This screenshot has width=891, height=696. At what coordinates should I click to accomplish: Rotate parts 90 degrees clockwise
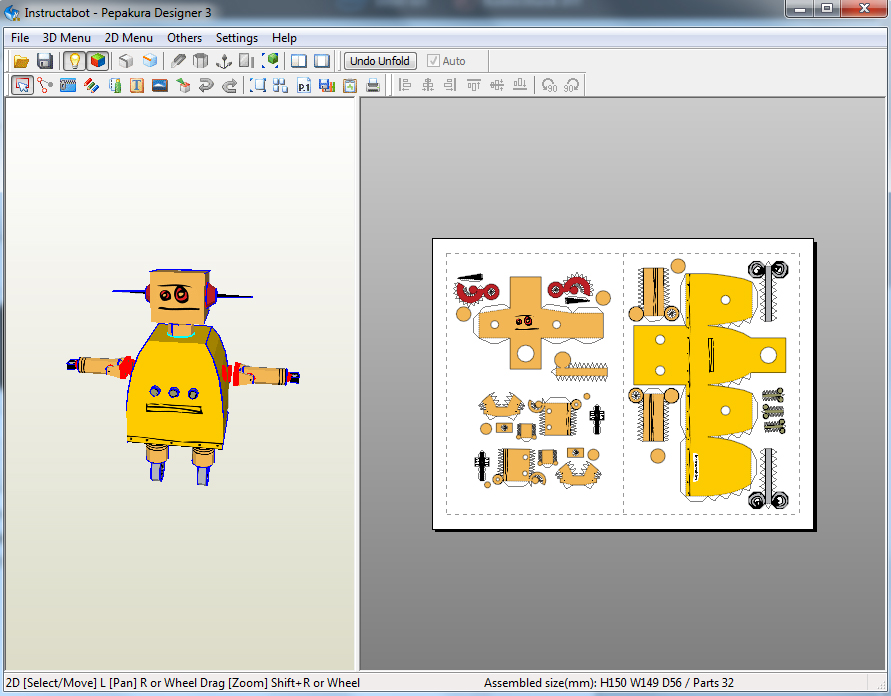click(x=572, y=85)
